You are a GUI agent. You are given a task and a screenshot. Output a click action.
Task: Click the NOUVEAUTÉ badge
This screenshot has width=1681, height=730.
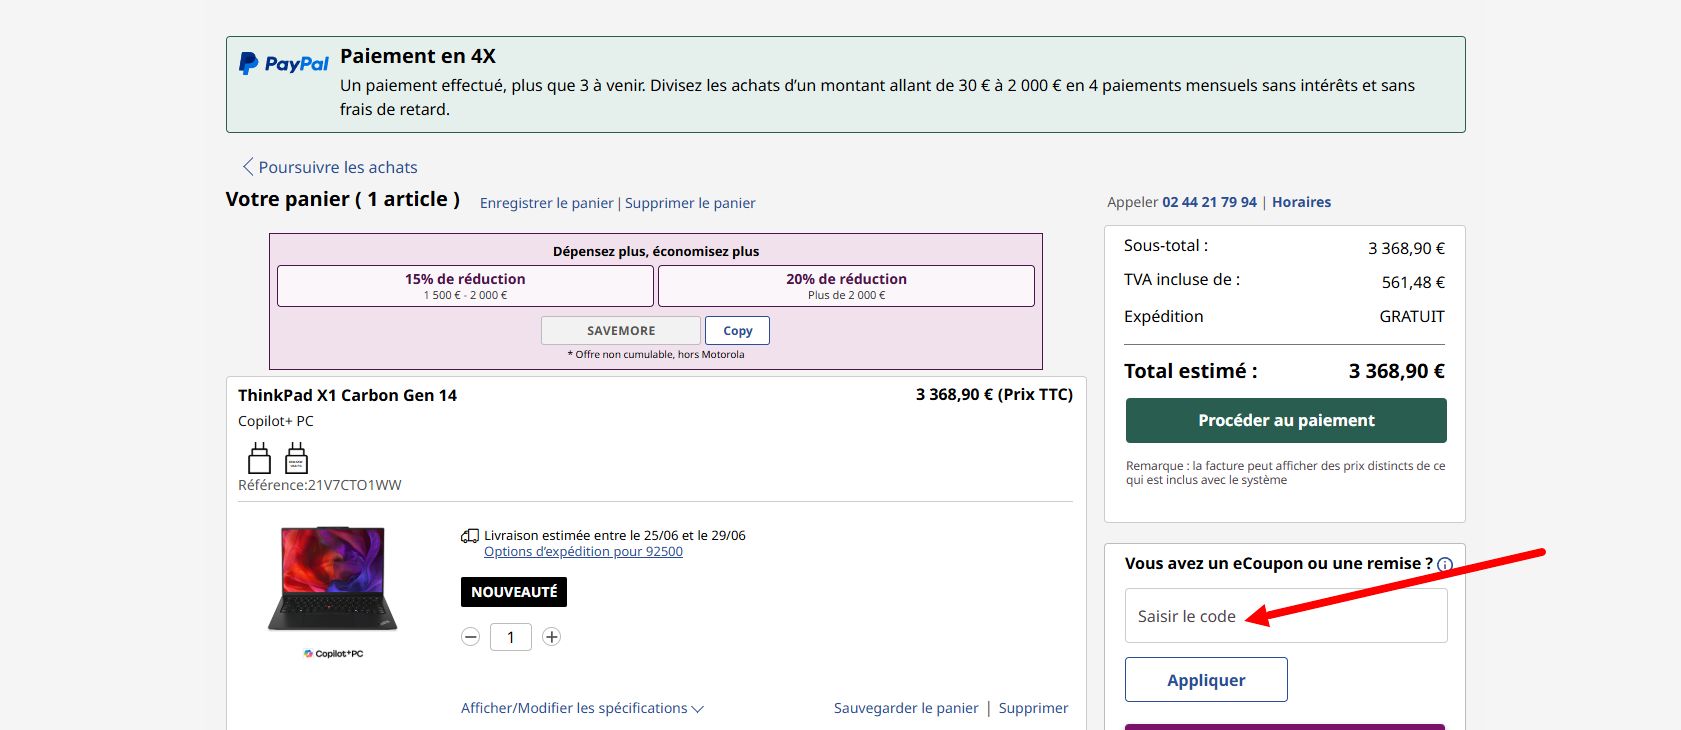[514, 592]
